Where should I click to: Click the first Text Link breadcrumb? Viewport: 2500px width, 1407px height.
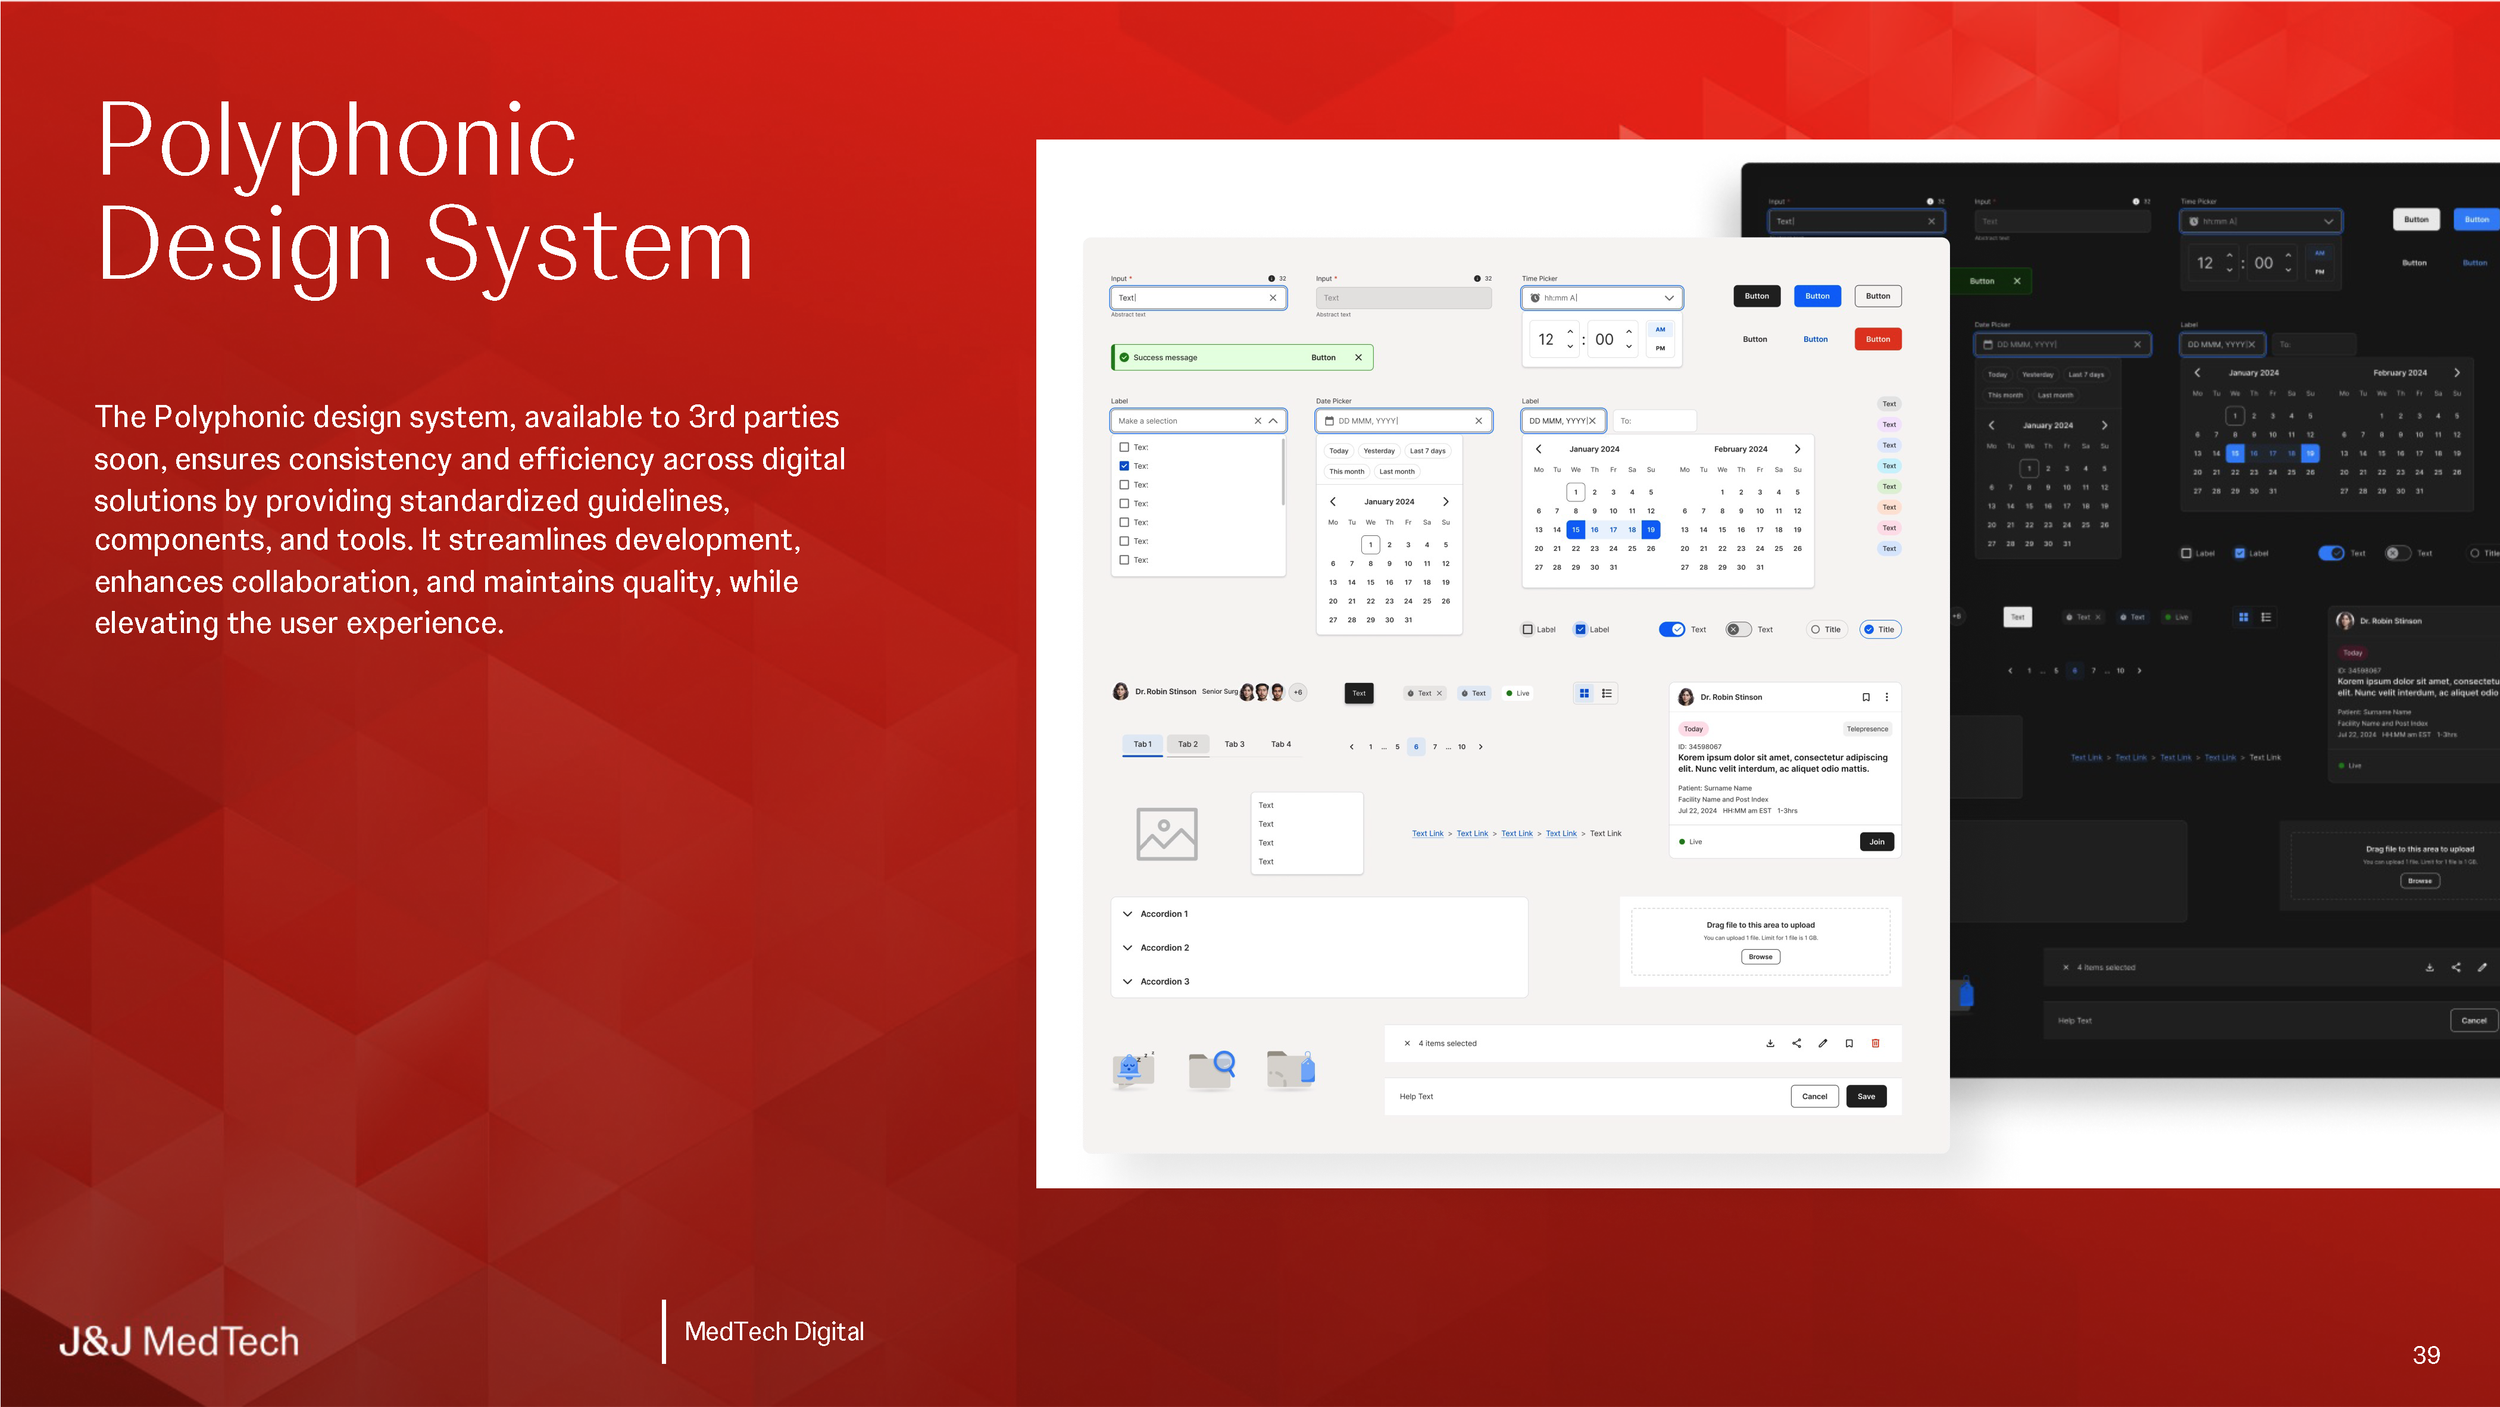[1427, 833]
